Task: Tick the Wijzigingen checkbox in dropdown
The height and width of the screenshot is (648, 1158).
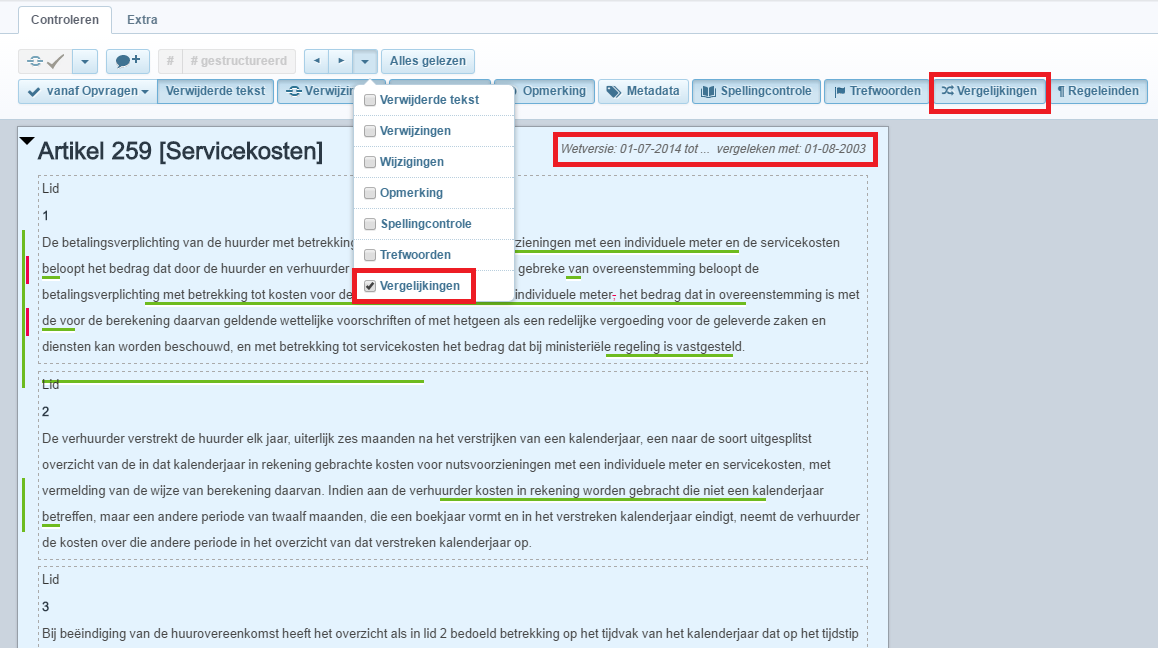Action: (x=370, y=162)
